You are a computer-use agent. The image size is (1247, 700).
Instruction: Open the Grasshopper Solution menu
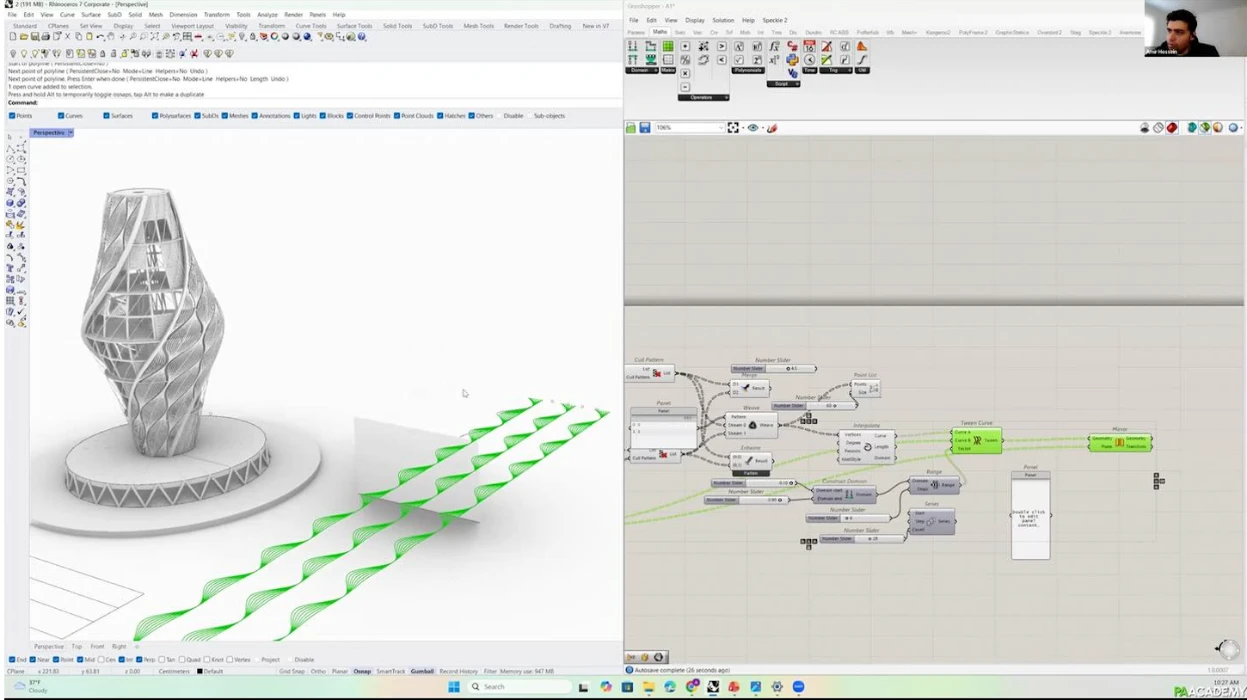coord(723,20)
